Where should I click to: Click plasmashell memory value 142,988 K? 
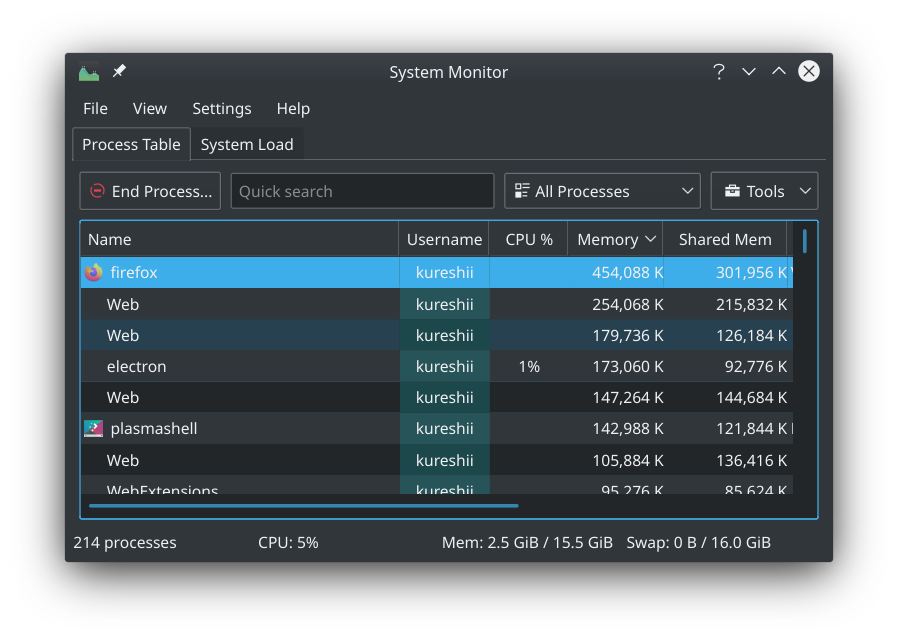(628, 428)
